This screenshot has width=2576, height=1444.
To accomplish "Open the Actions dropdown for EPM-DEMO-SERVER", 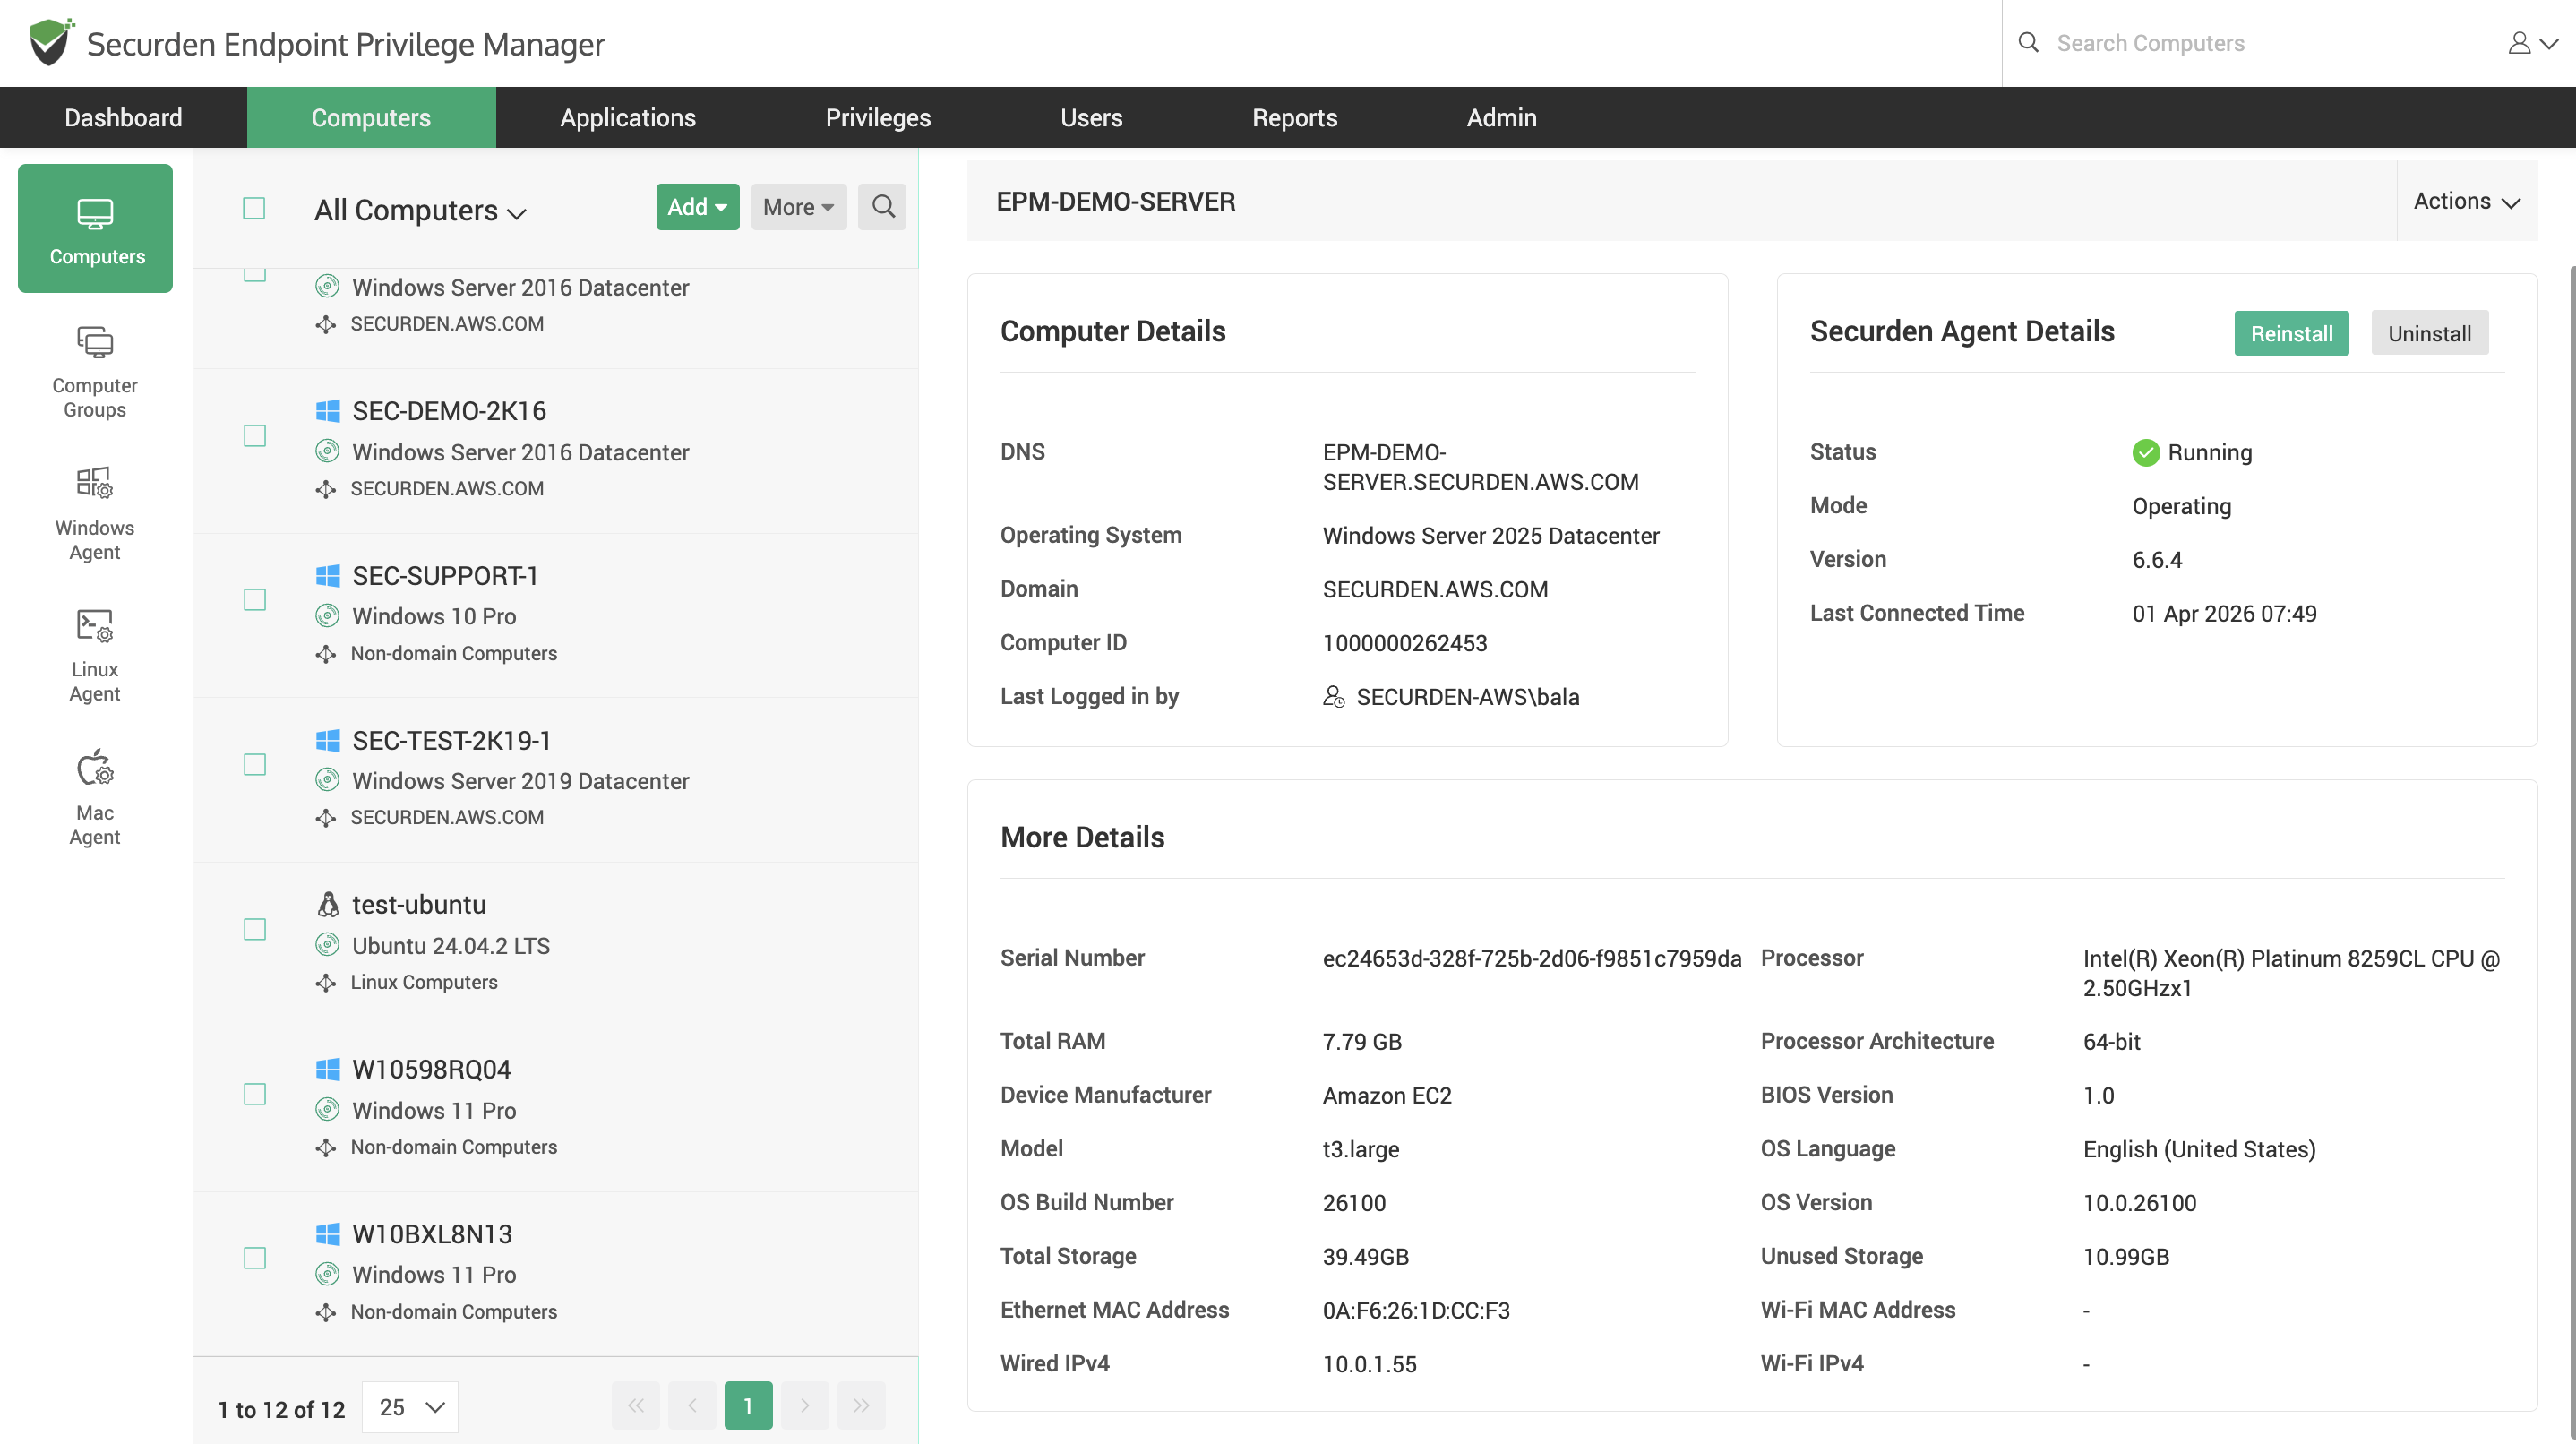I will (x=2465, y=201).
